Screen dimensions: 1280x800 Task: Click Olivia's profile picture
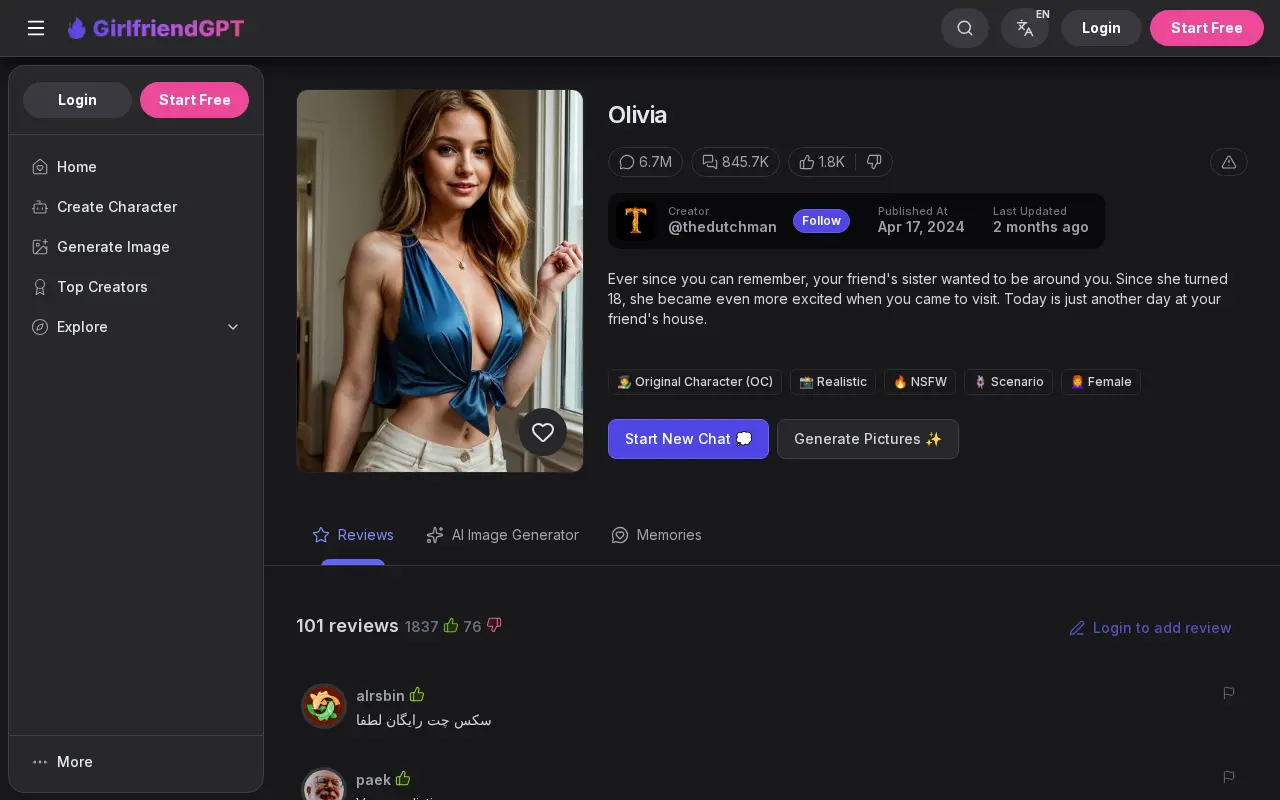(x=440, y=281)
